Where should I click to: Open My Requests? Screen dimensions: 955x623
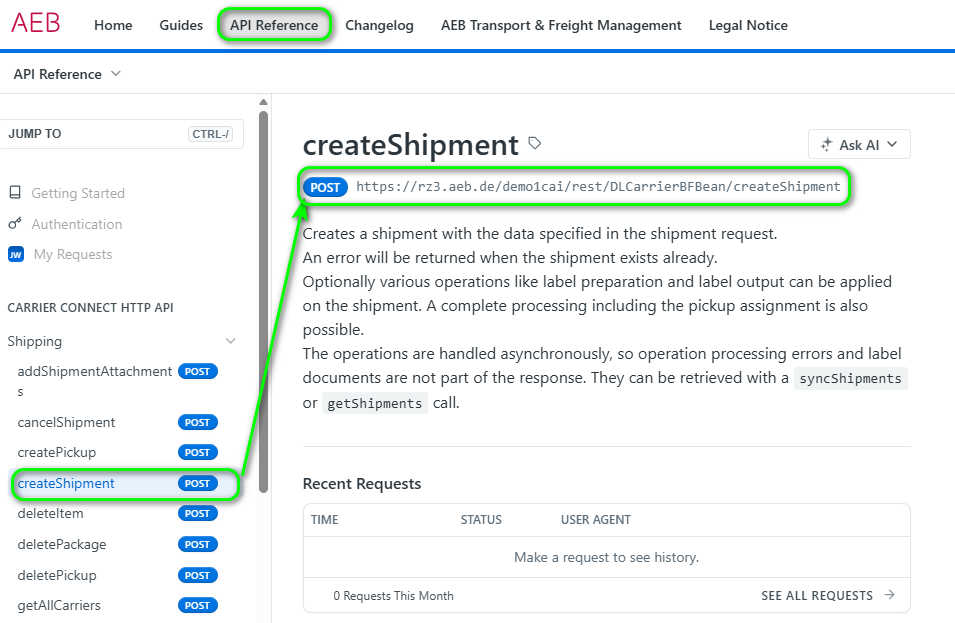(x=73, y=254)
